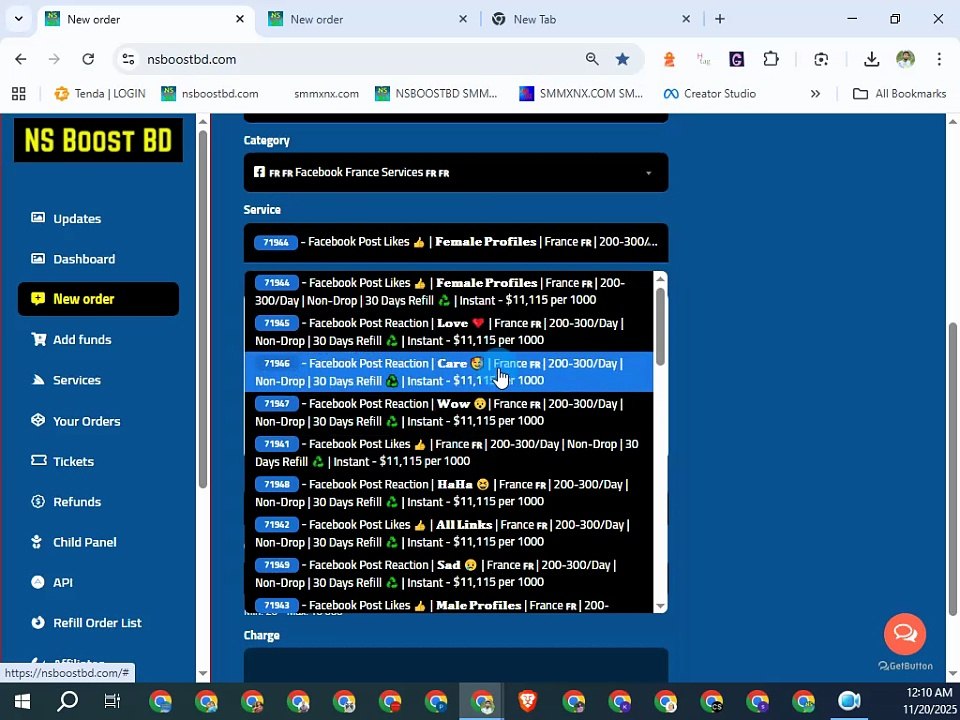This screenshot has width=960, height=720.
Task: Open Refill Order List
Action: point(86,623)
